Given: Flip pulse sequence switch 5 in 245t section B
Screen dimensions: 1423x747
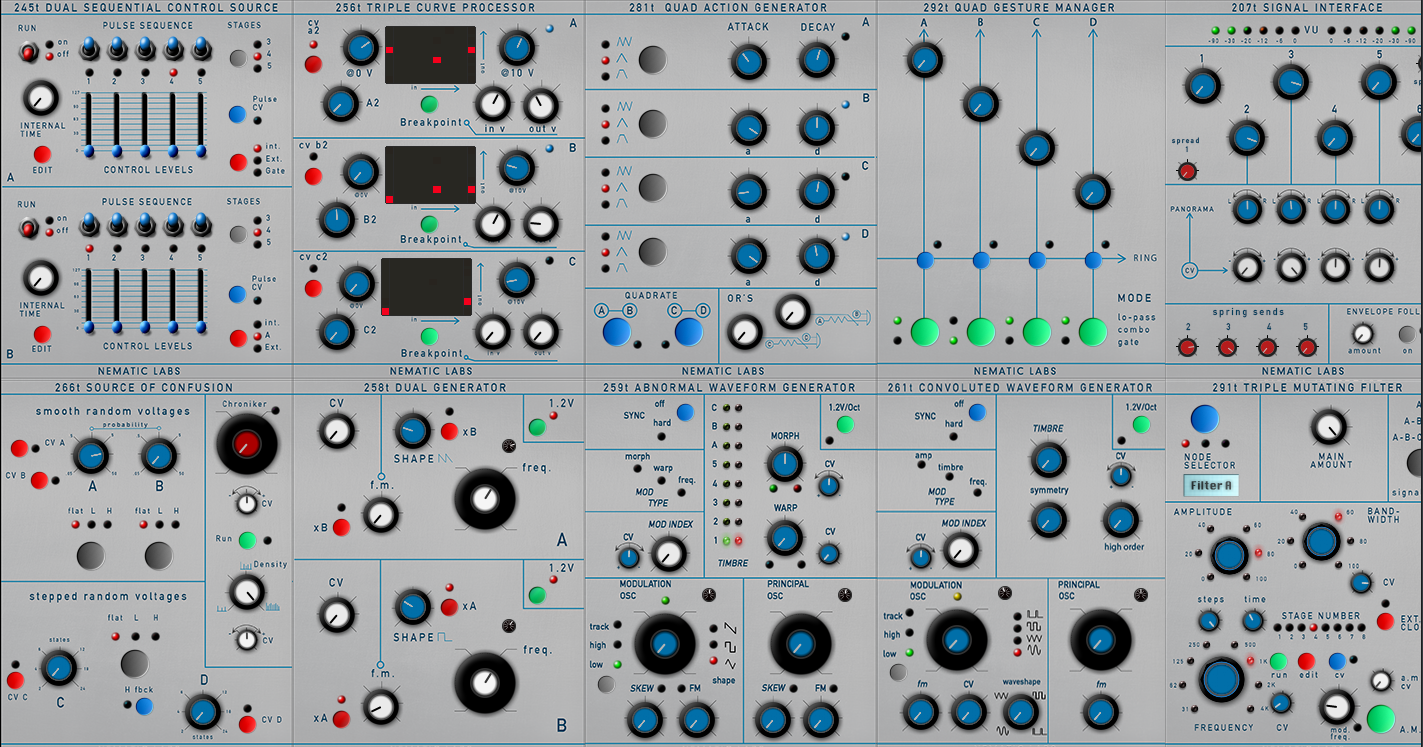Looking at the screenshot, I should click(x=201, y=225).
